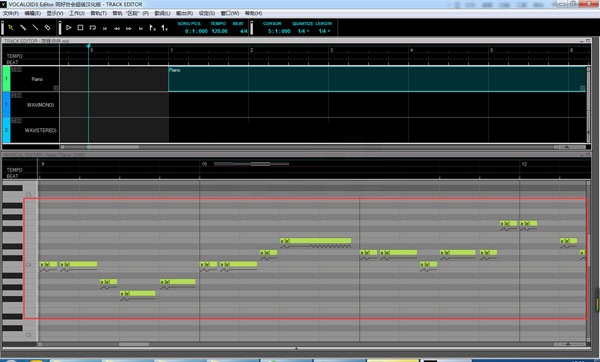Select the line drawing tool
600x362 pixels.
(x=35, y=28)
